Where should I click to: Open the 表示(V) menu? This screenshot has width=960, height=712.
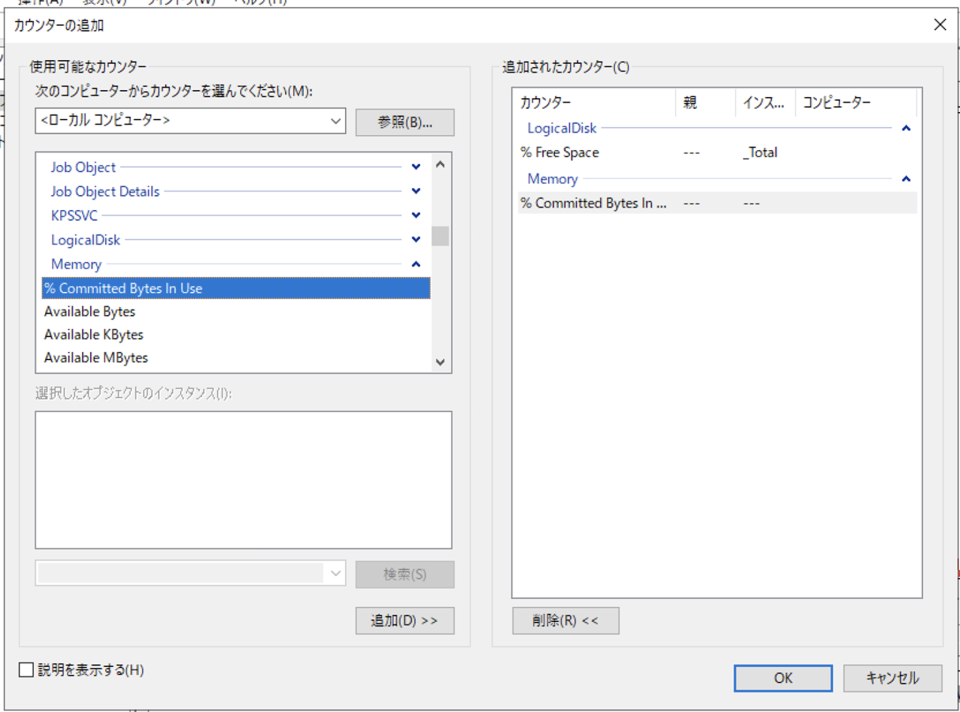(x=100, y=2)
